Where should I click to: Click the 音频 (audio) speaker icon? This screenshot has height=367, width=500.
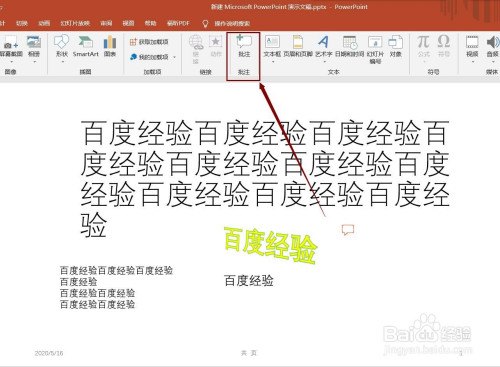tap(493, 42)
